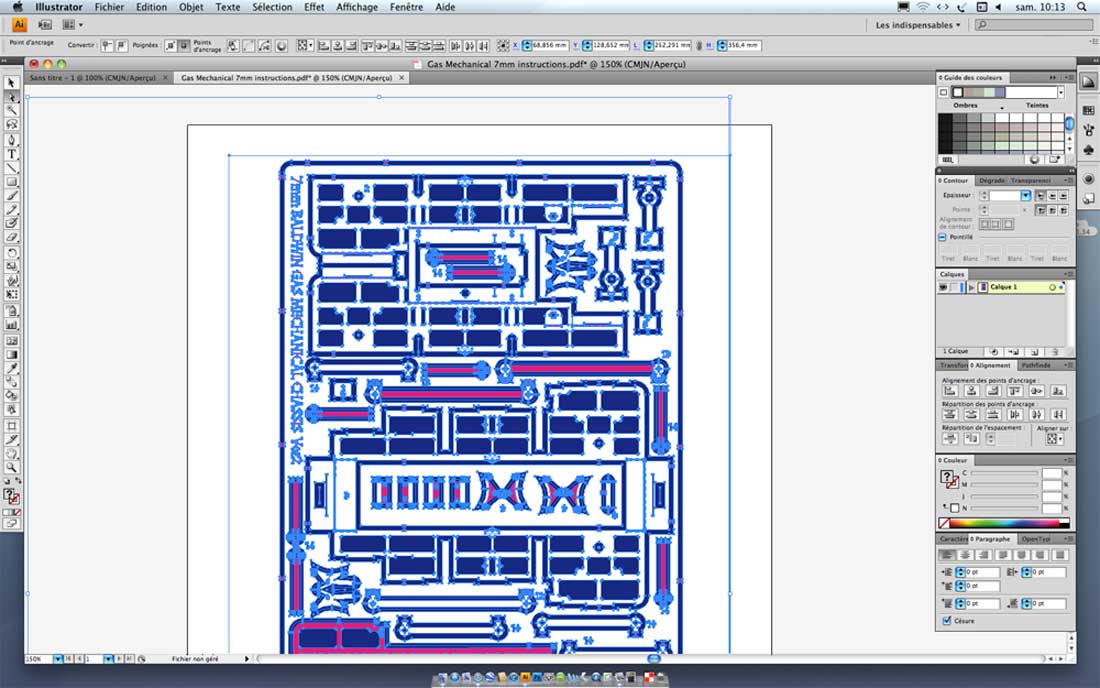
Task: Click the X coordinate field 68,856 mm
Action: (549, 46)
